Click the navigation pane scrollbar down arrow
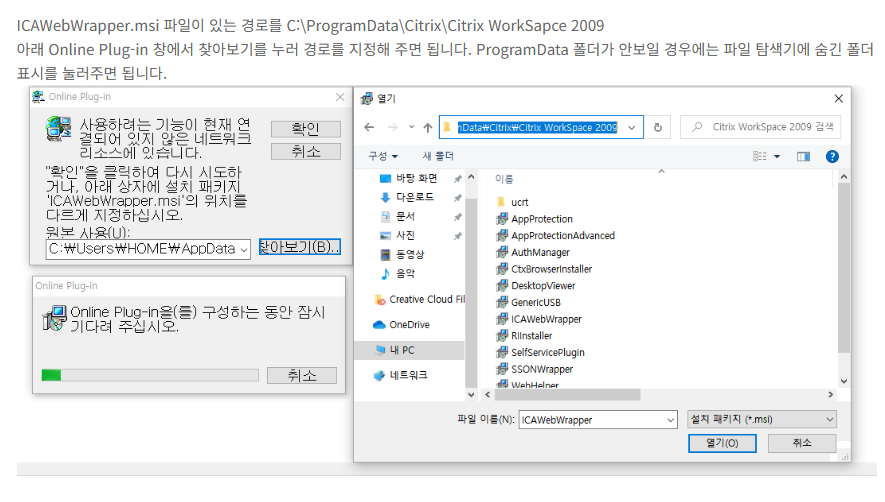 pos(471,395)
